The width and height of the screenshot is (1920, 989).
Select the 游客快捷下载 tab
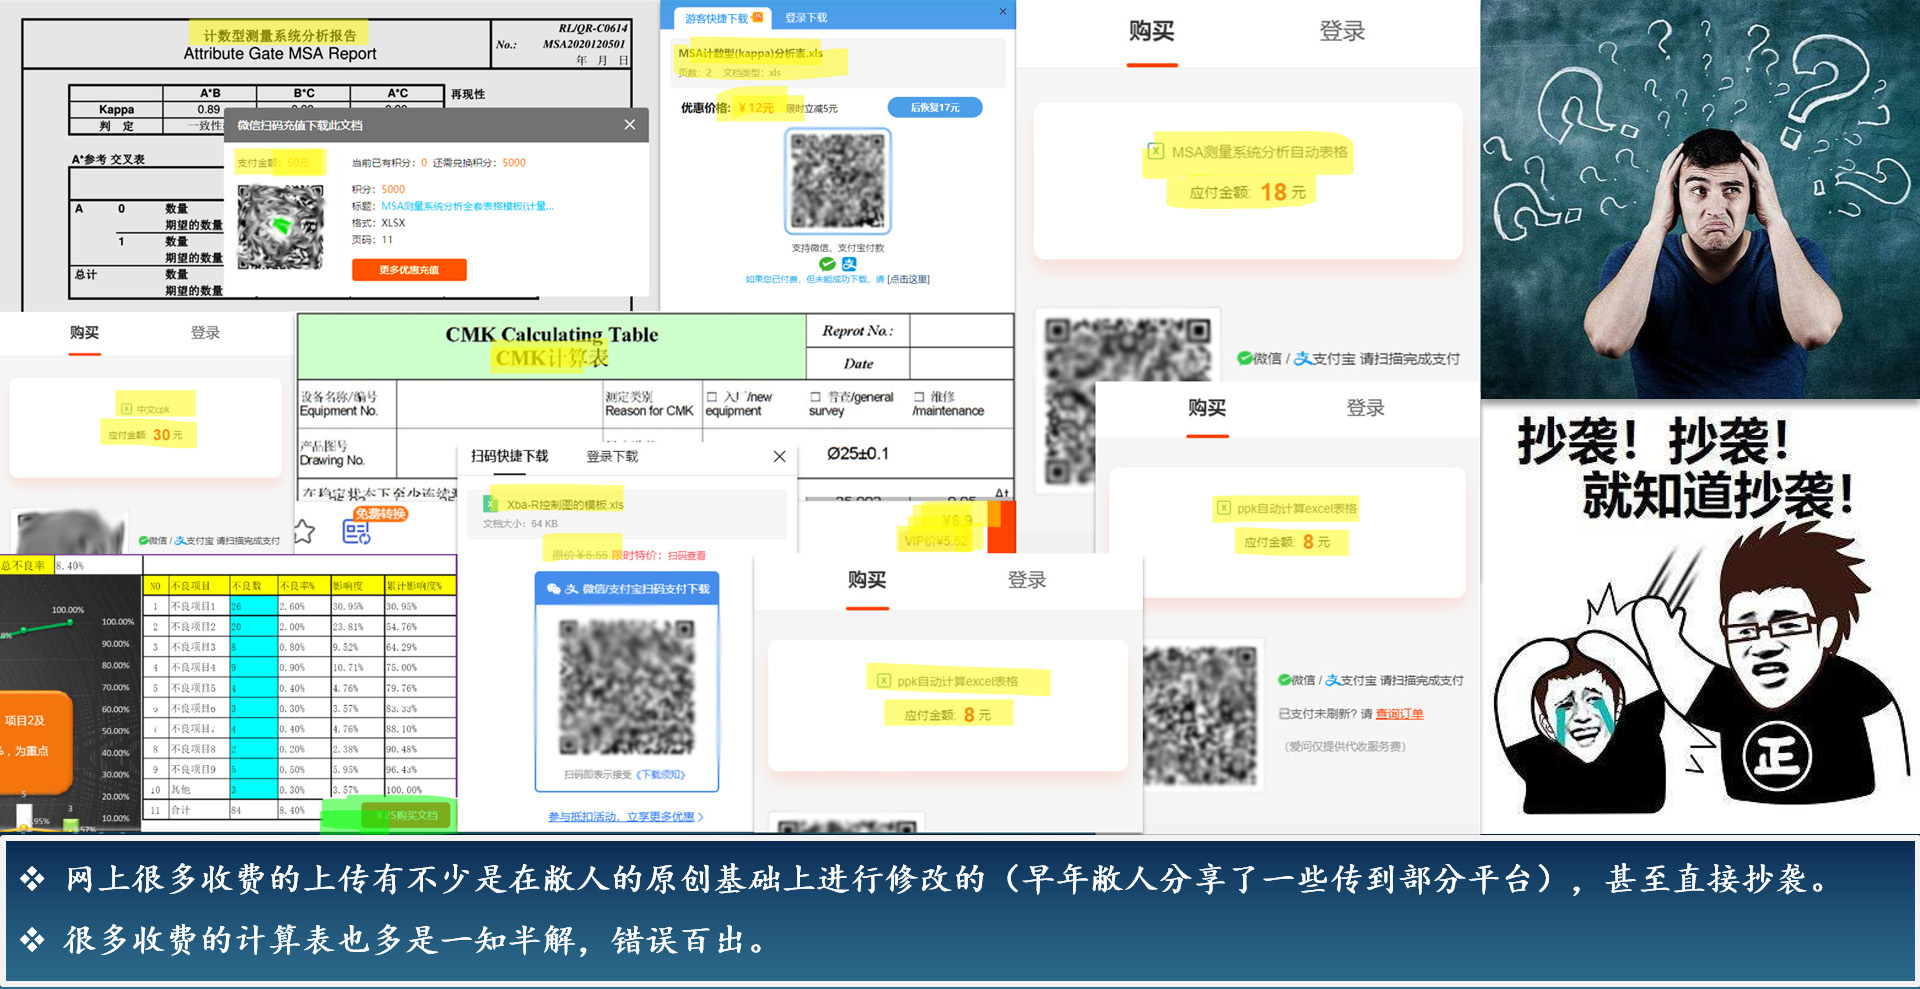tap(717, 18)
